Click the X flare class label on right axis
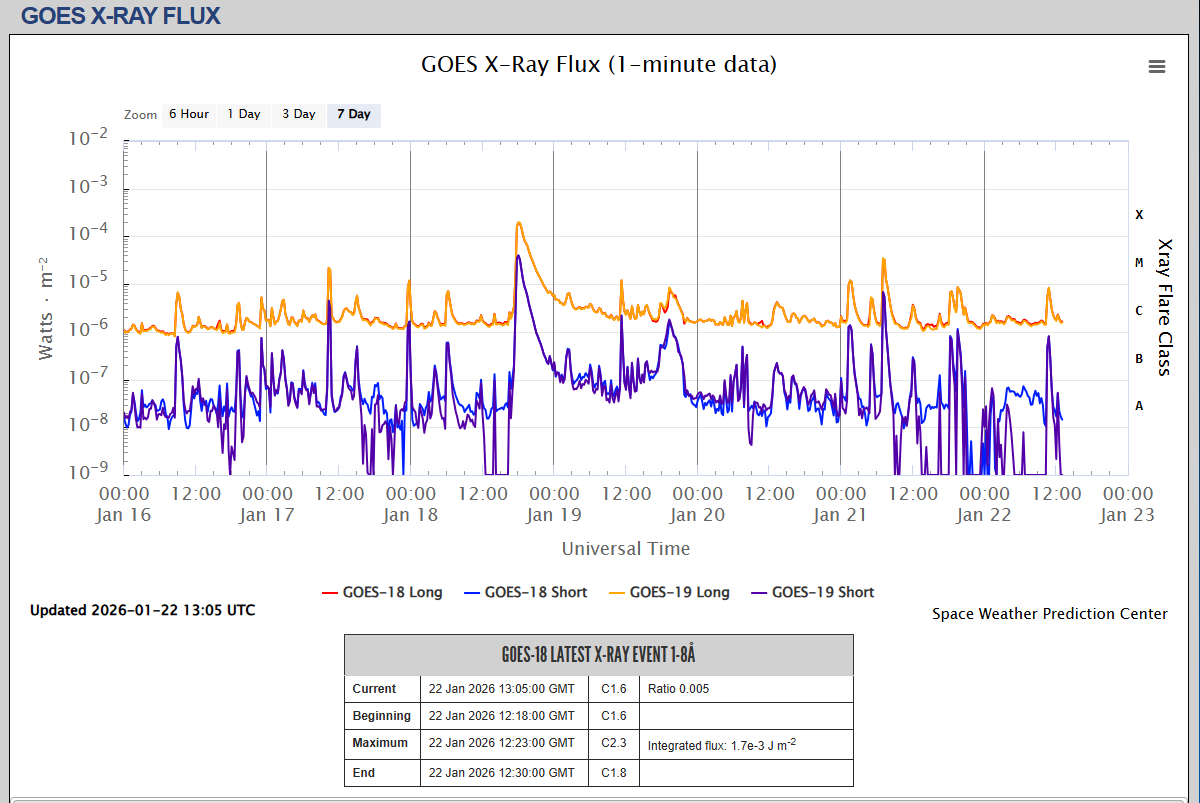The width and height of the screenshot is (1200, 803). click(x=1138, y=215)
